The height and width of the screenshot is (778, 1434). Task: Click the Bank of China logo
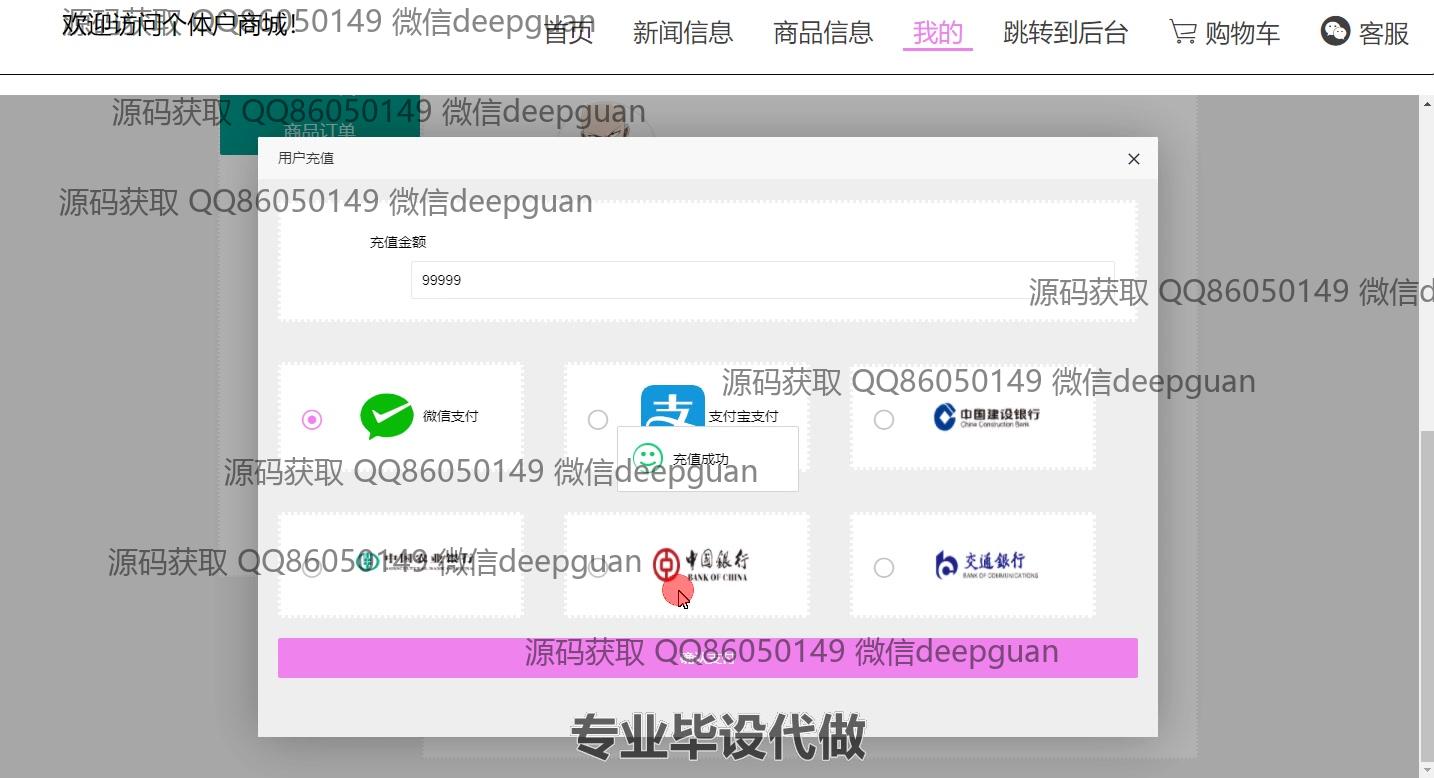click(x=700, y=564)
